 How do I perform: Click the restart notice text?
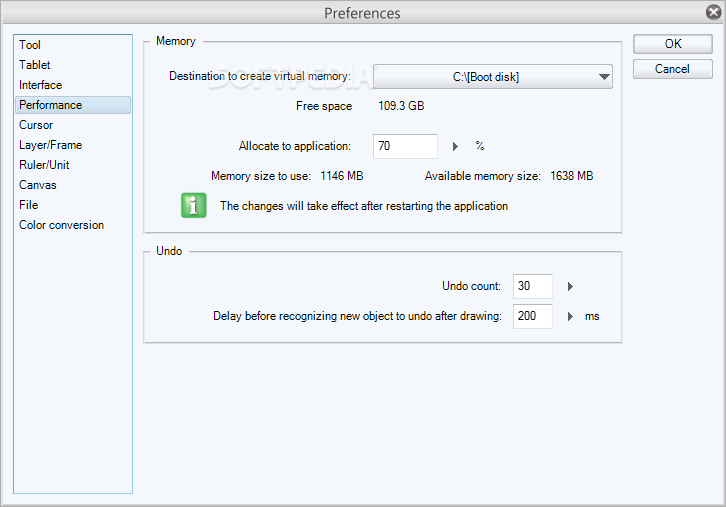pyautogui.click(x=364, y=206)
